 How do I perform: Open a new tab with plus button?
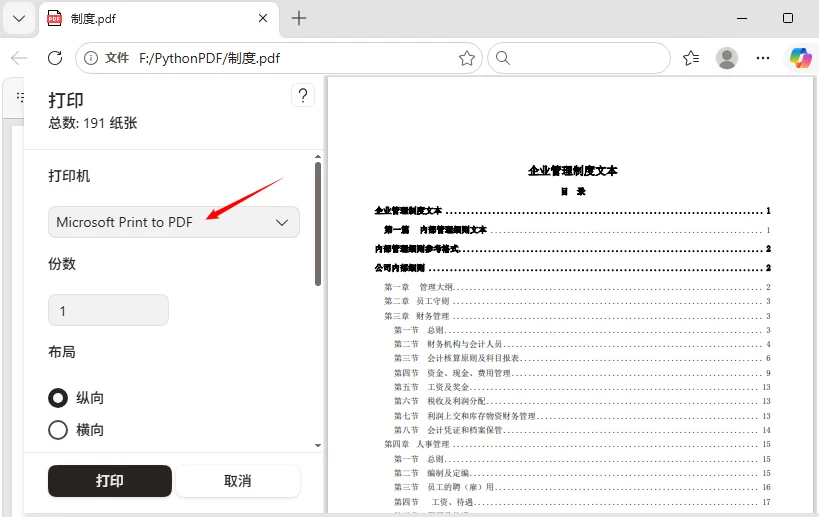click(299, 18)
